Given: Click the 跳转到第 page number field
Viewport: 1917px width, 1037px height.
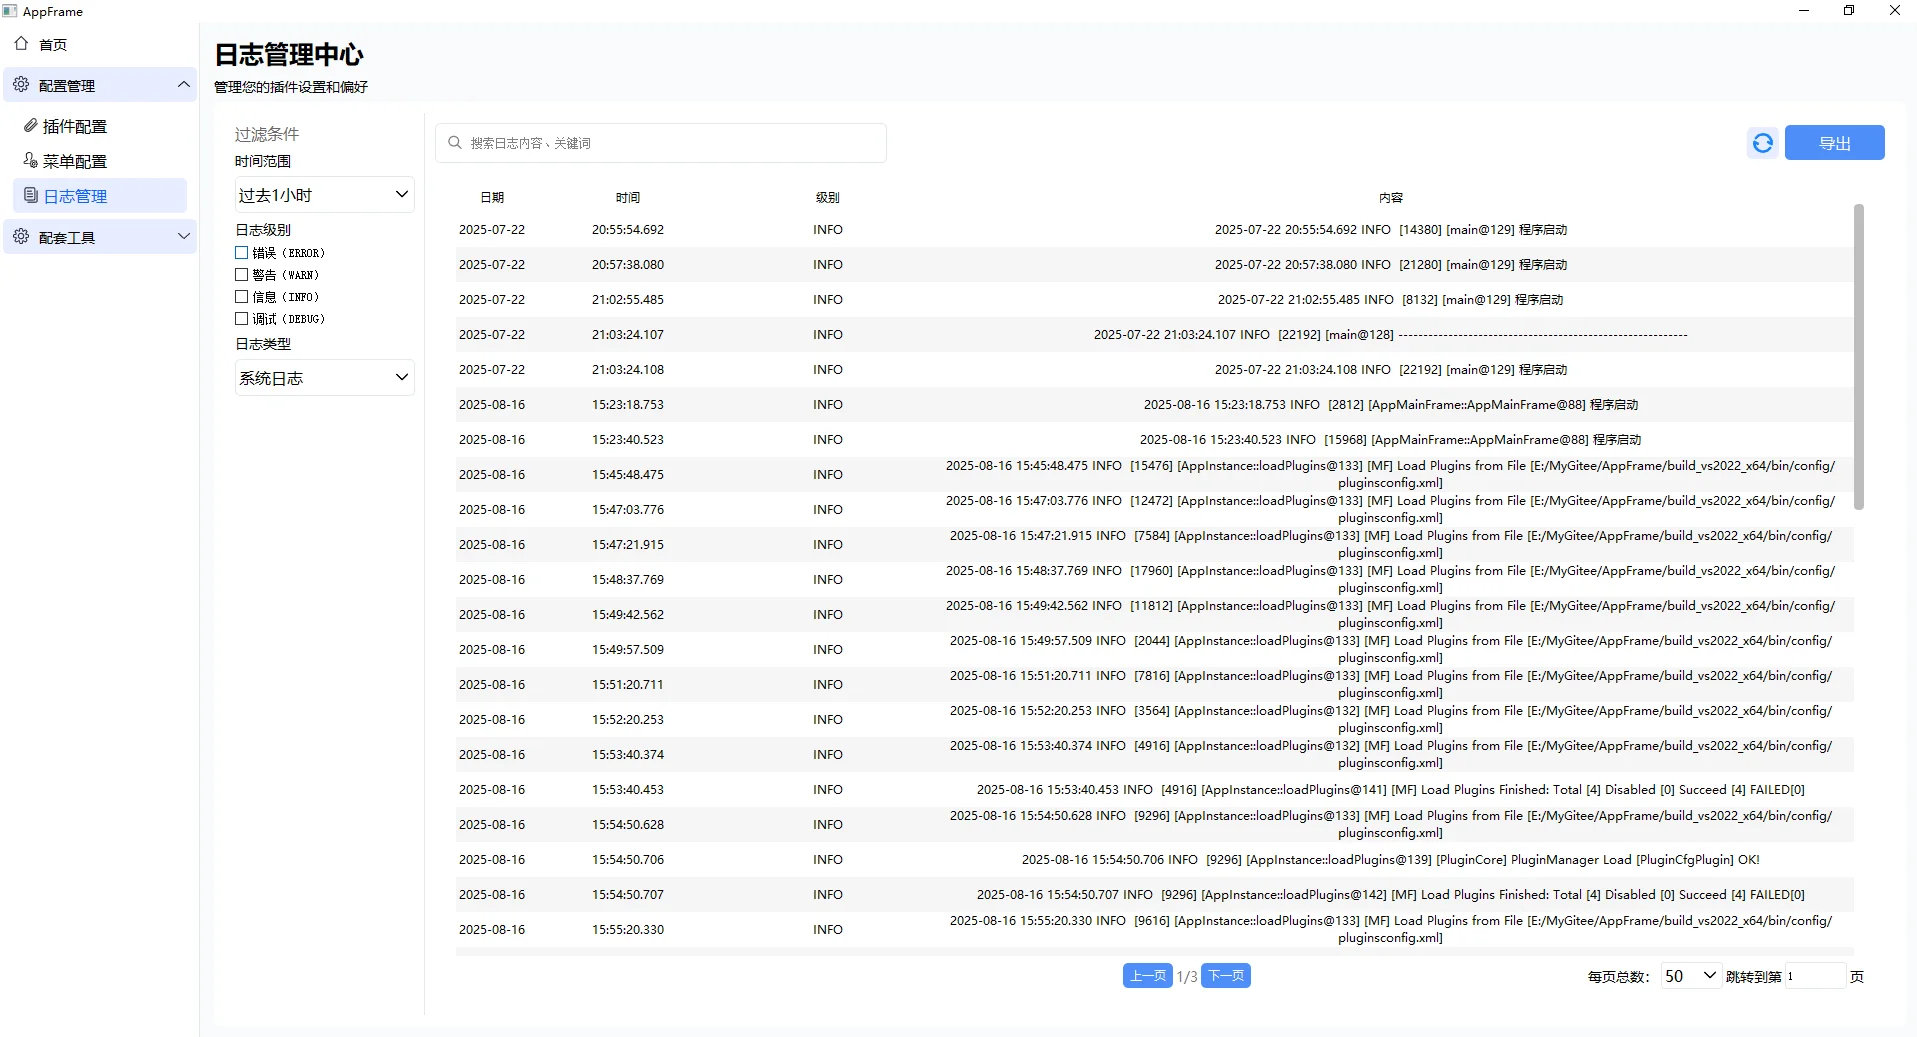Looking at the screenshot, I should [1815, 976].
